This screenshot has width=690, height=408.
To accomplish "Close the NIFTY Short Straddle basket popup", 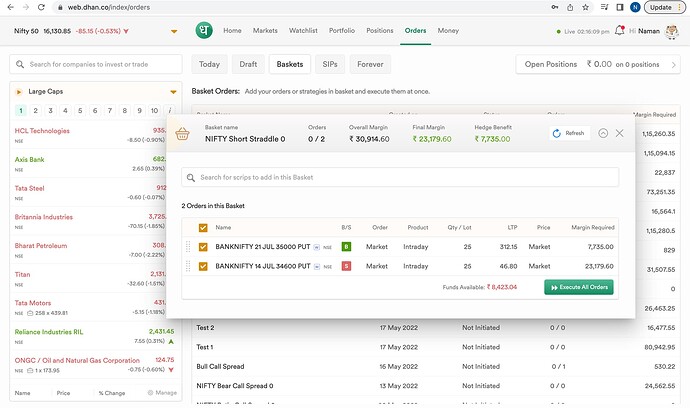I will 619,133.
